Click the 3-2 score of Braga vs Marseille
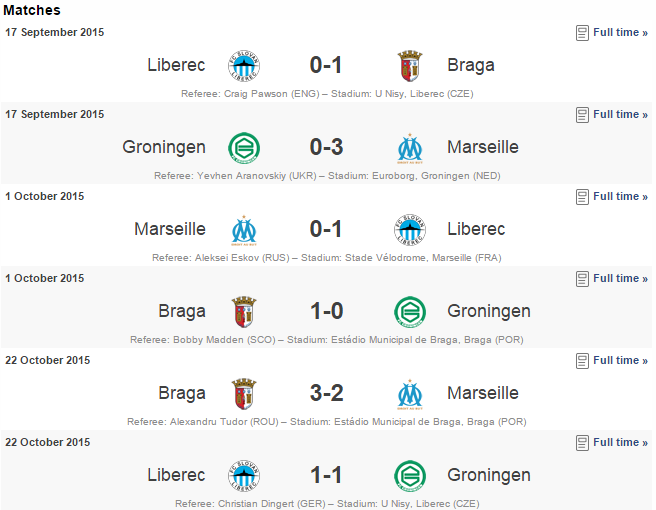Image resolution: width=656 pixels, height=510 pixels. point(326,393)
